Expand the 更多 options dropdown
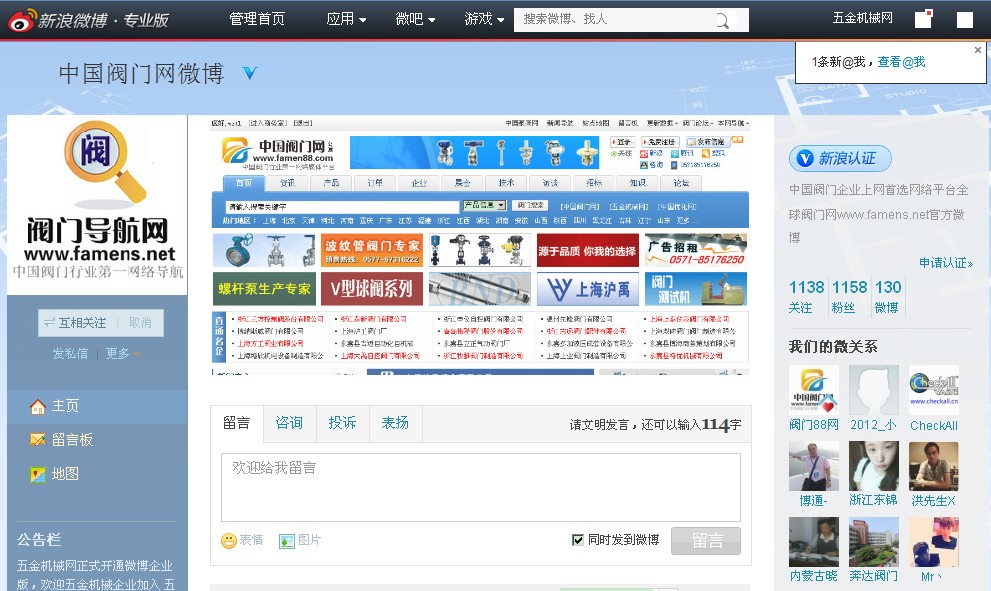 (123, 353)
